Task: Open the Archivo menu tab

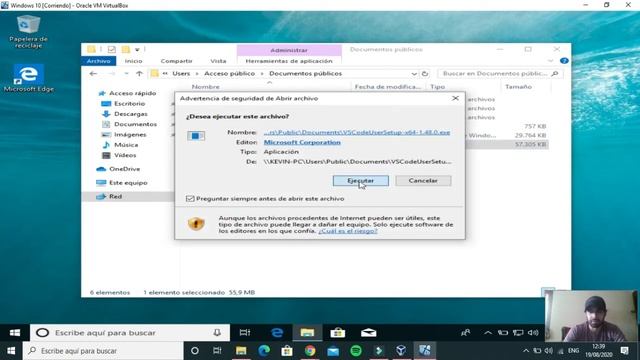Action: pos(98,61)
